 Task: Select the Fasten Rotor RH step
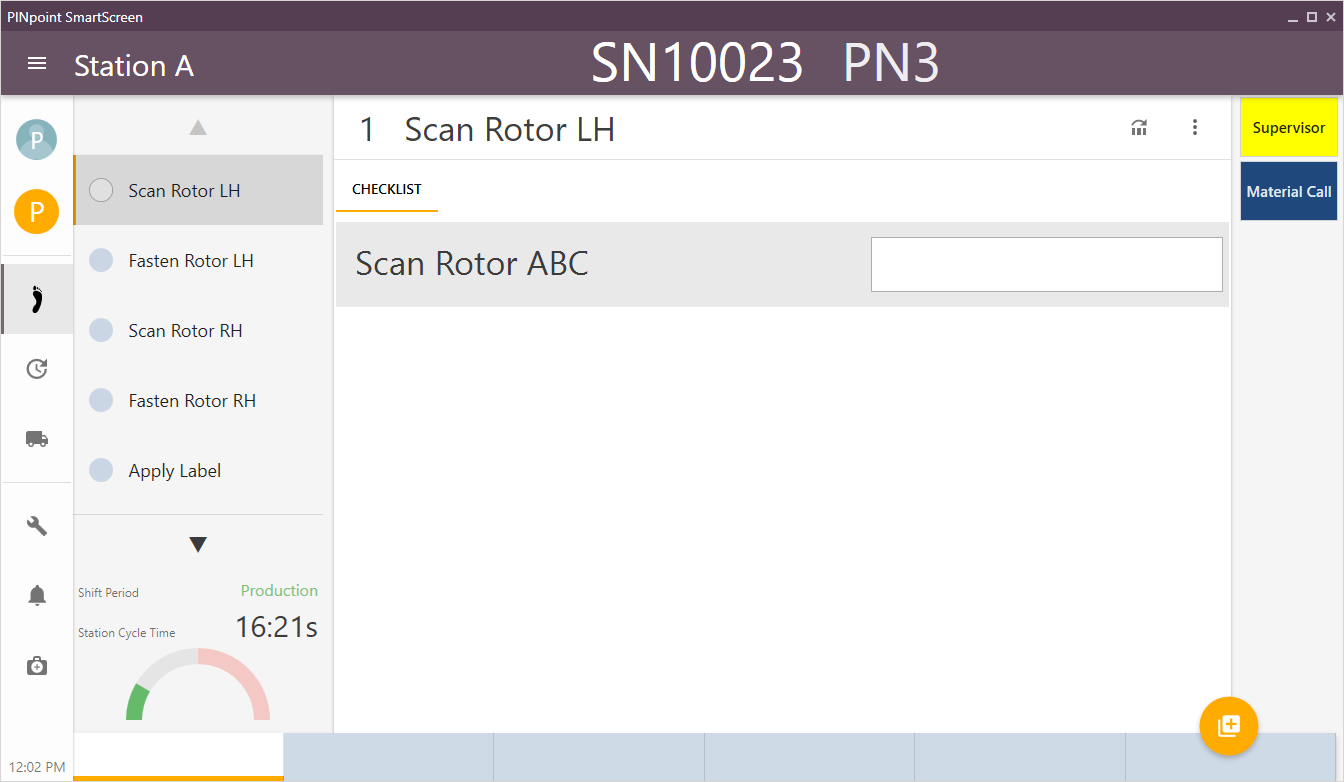(x=198, y=400)
